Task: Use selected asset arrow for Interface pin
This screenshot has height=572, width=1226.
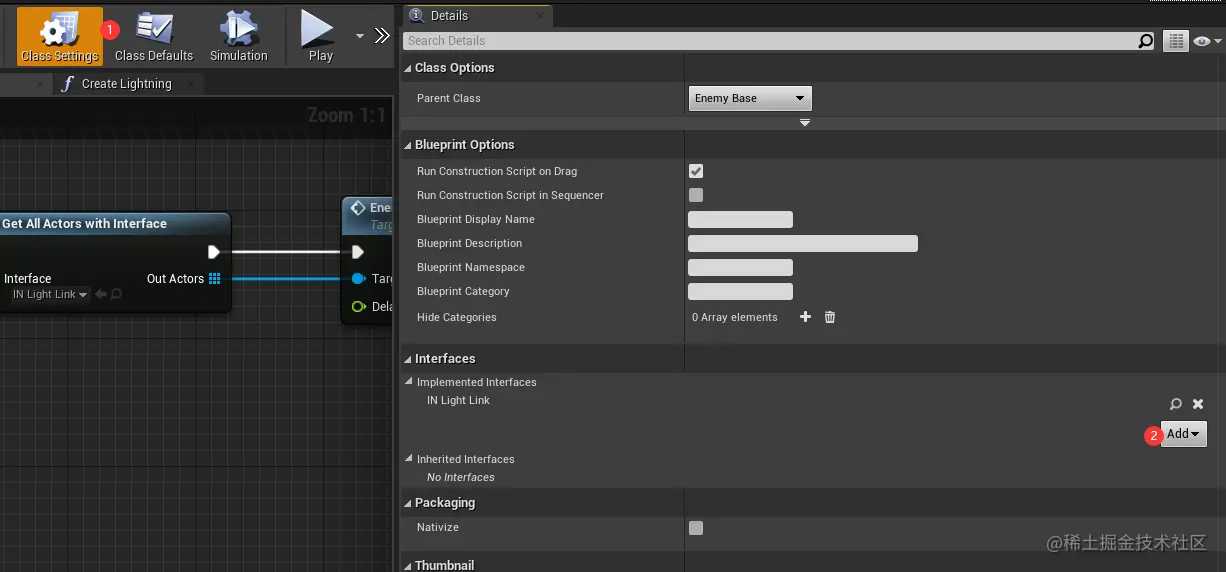Action: tap(101, 294)
